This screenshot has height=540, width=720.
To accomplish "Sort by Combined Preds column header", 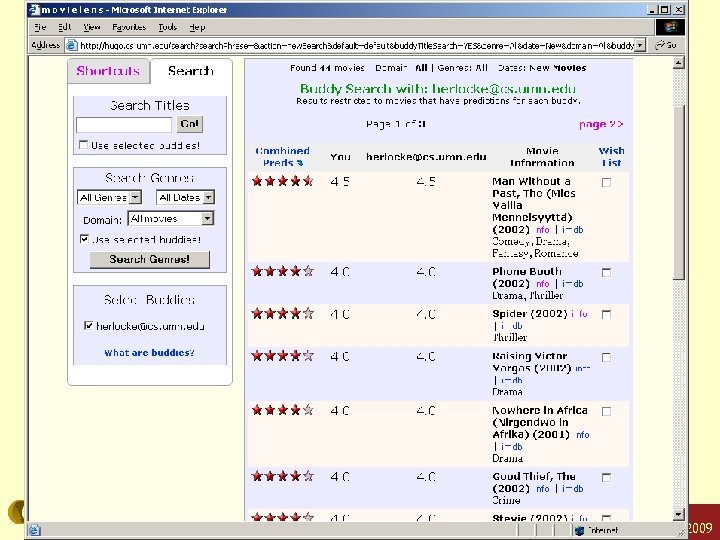I will click(x=282, y=157).
